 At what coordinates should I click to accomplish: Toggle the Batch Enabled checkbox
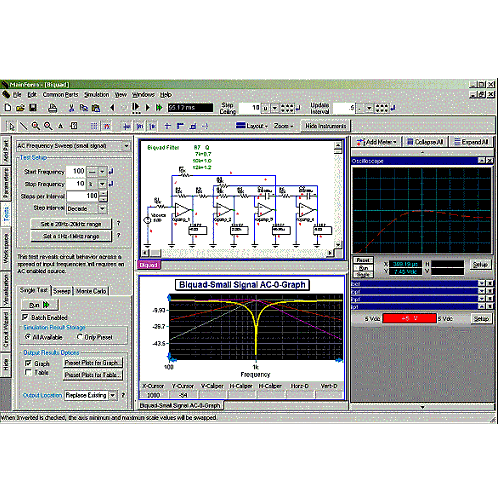coord(25,317)
